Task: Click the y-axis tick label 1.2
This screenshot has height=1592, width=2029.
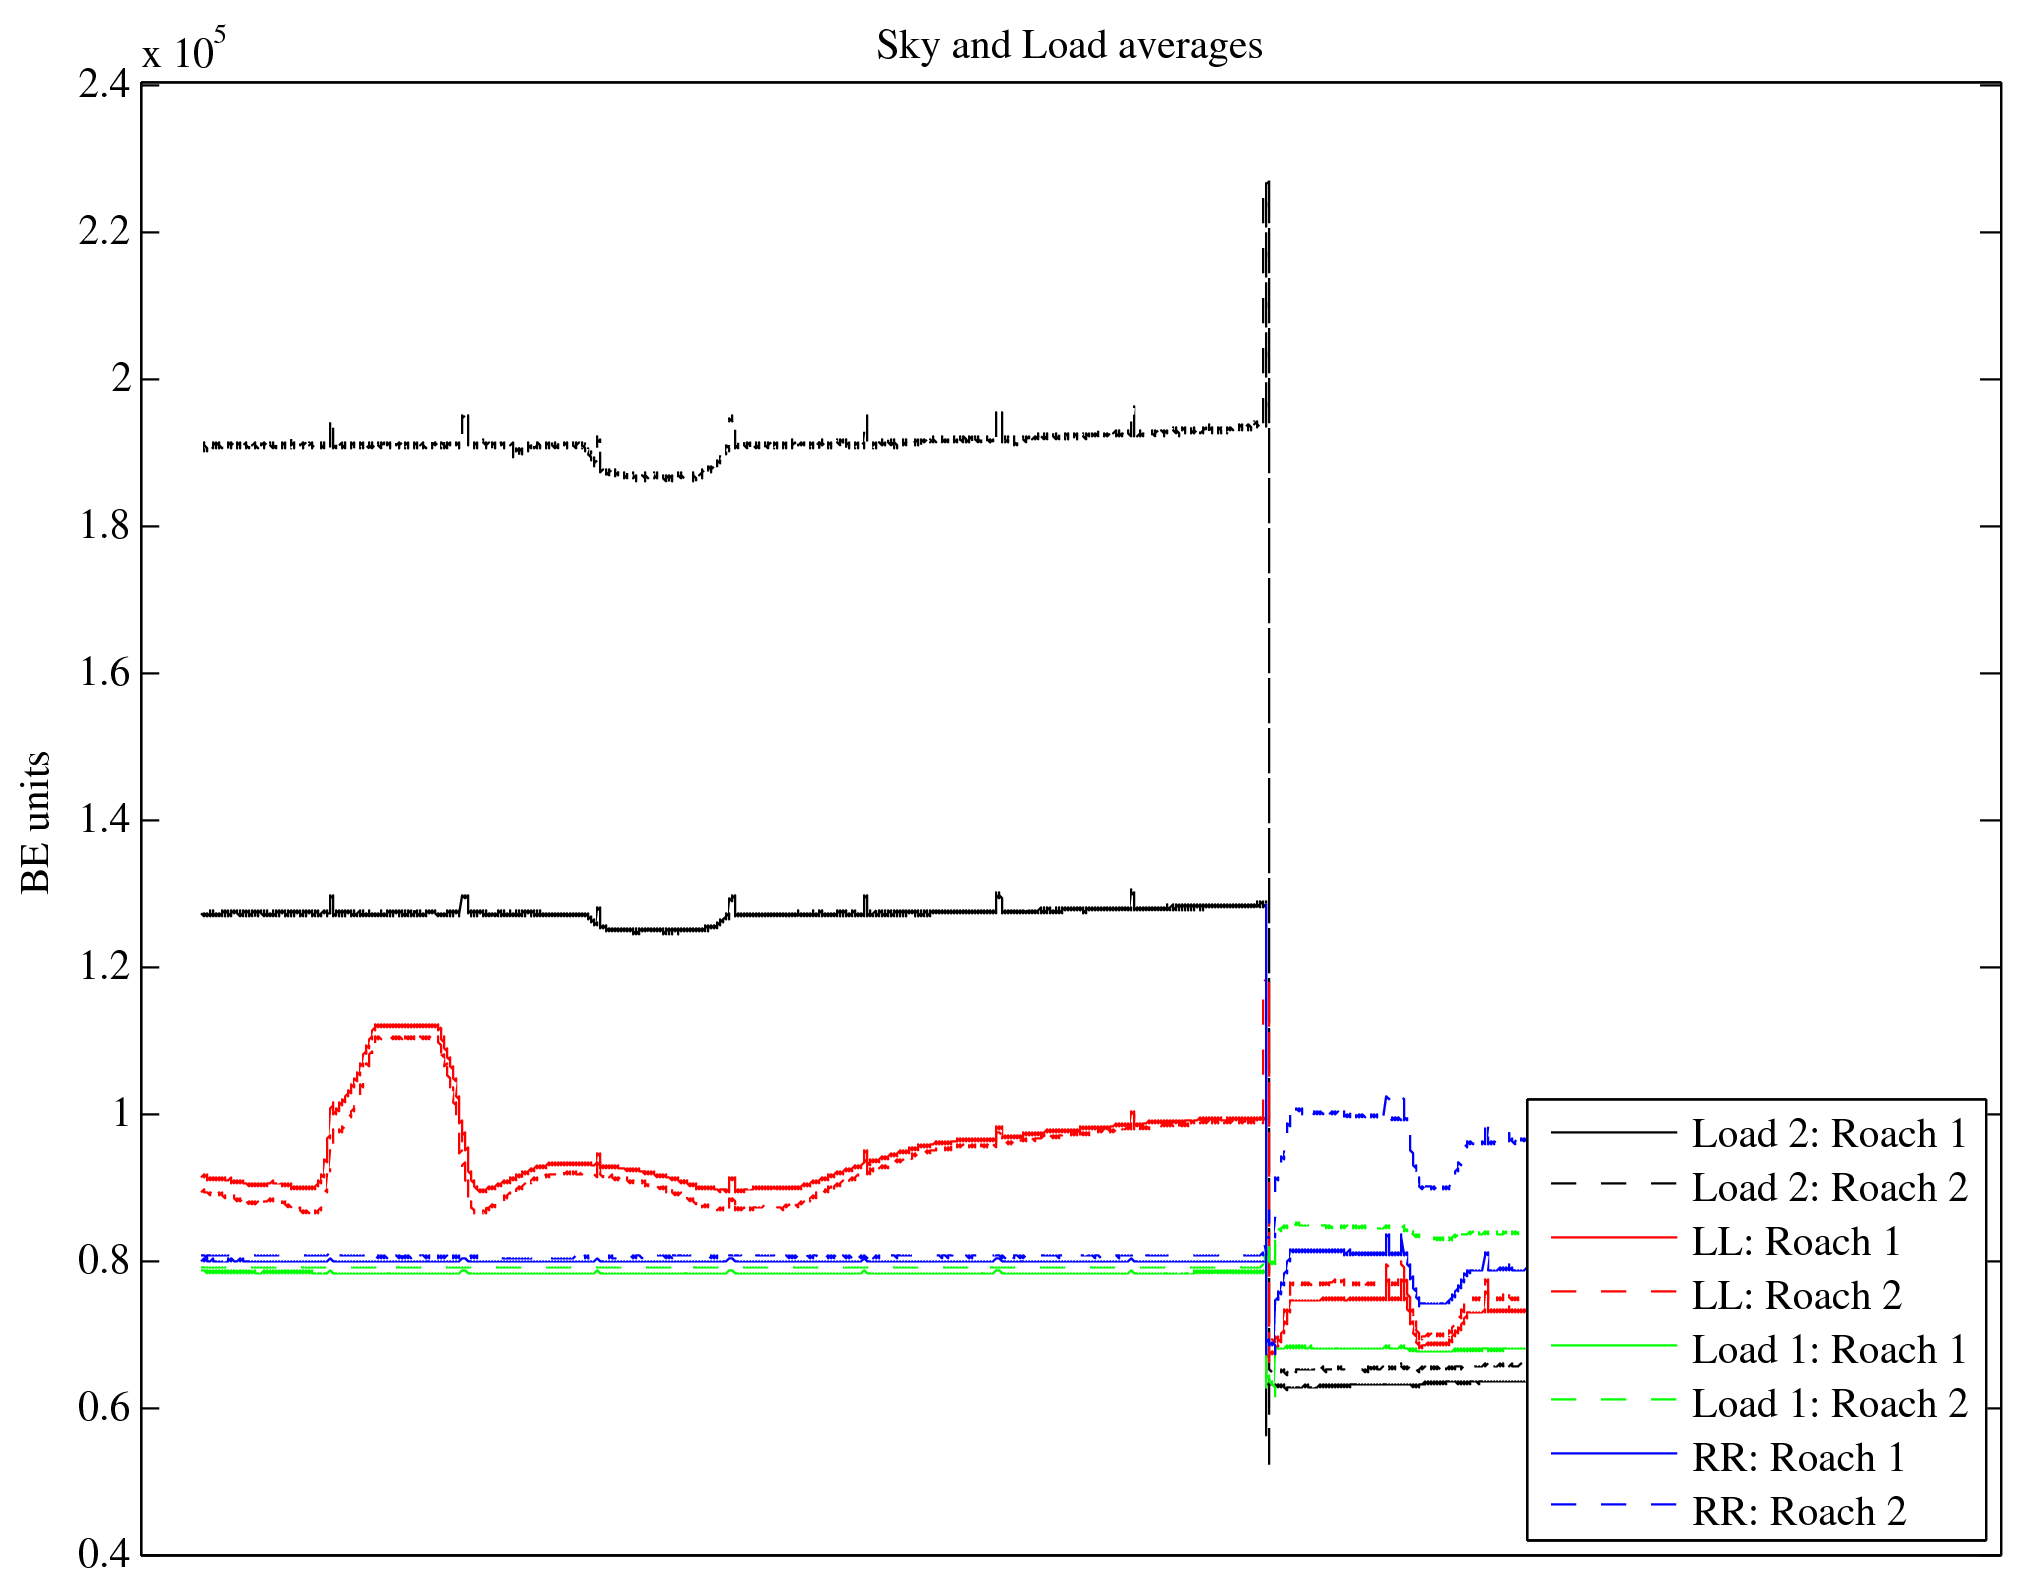Action: click(x=104, y=967)
